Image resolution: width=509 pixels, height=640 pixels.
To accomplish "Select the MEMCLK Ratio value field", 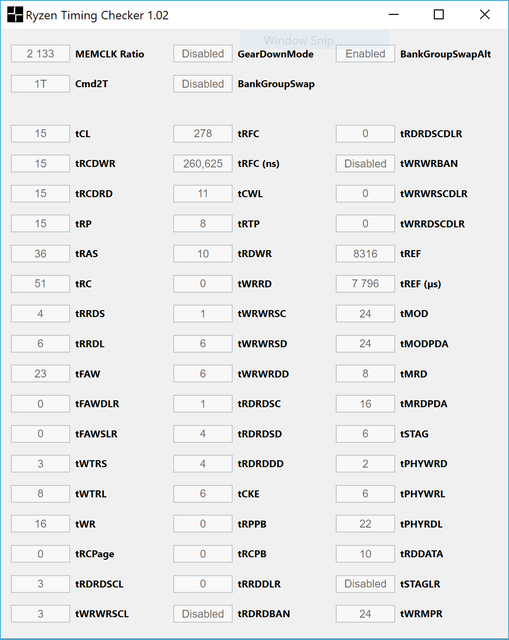I will point(40,53).
